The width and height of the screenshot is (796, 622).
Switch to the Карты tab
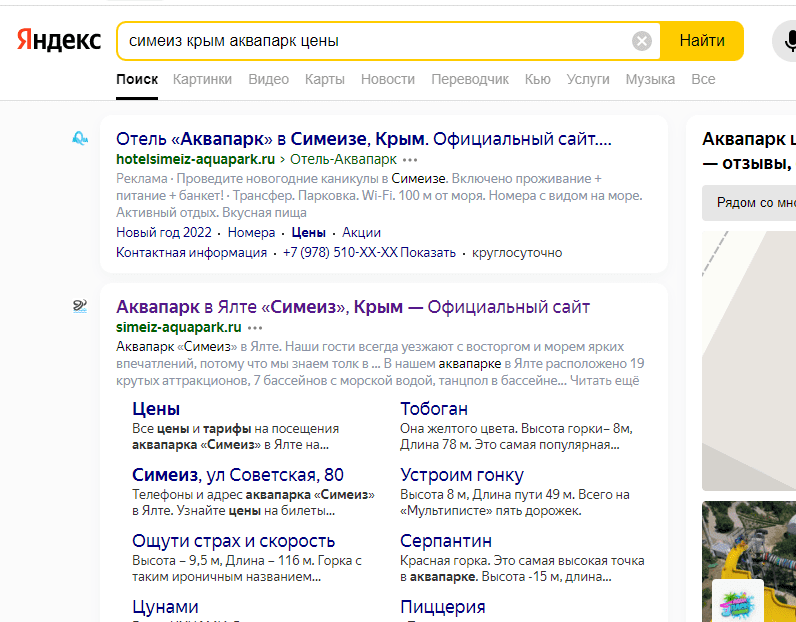click(x=325, y=79)
